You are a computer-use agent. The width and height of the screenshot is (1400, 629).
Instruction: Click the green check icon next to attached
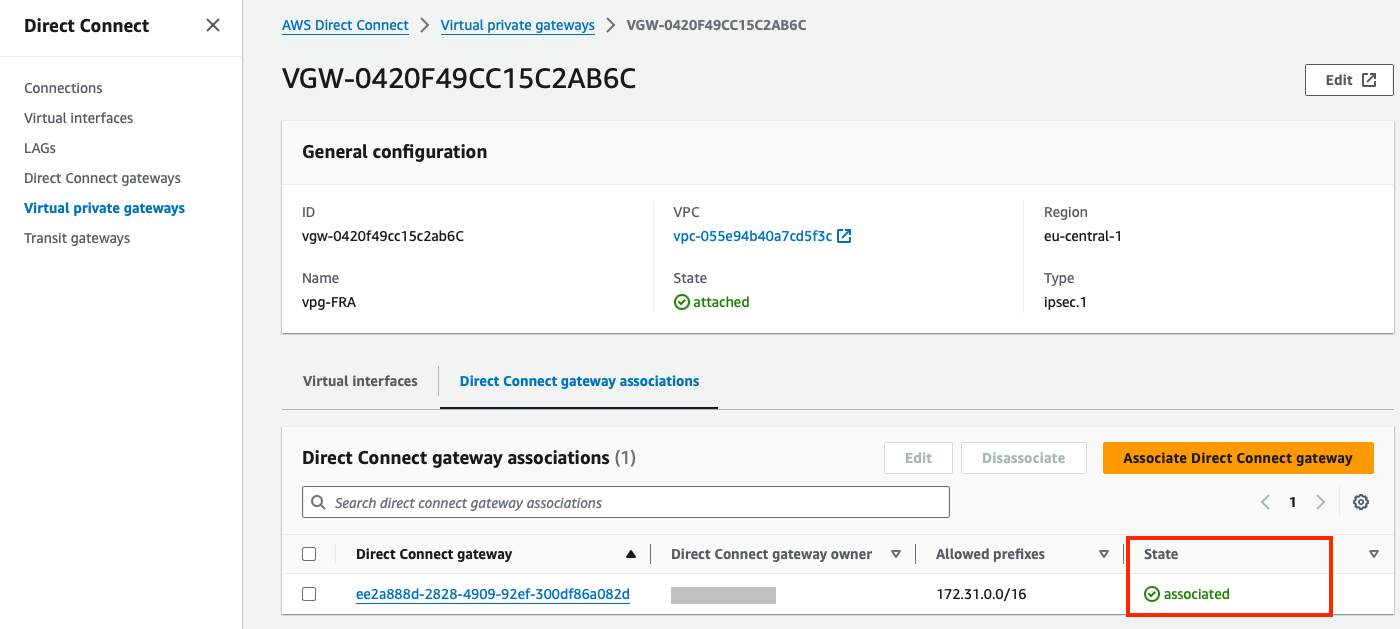click(x=682, y=302)
